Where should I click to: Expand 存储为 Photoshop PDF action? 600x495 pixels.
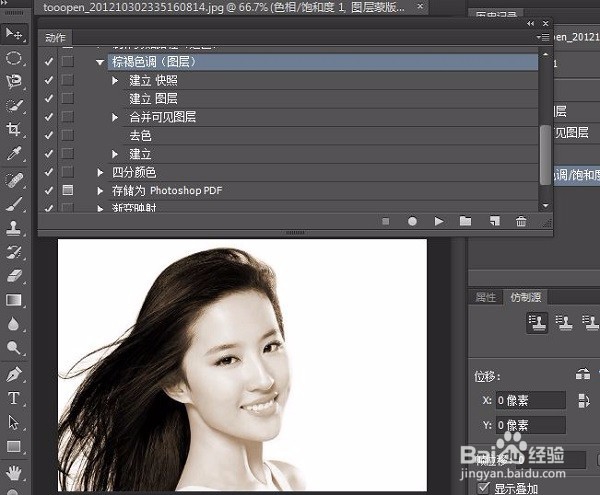100,191
